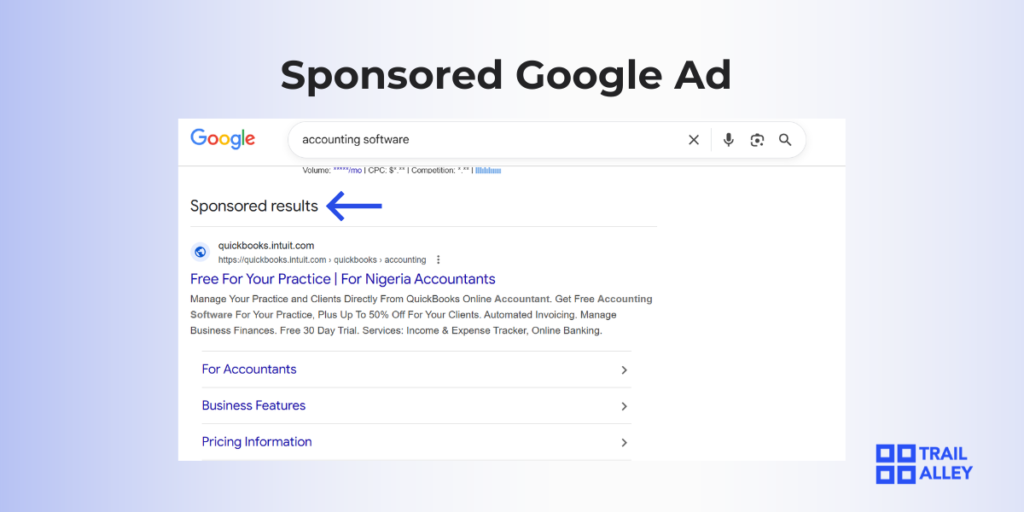Click the QuickBooks globe favicon
This screenshot has height=512, width=1024.
[x=200, y=252]
